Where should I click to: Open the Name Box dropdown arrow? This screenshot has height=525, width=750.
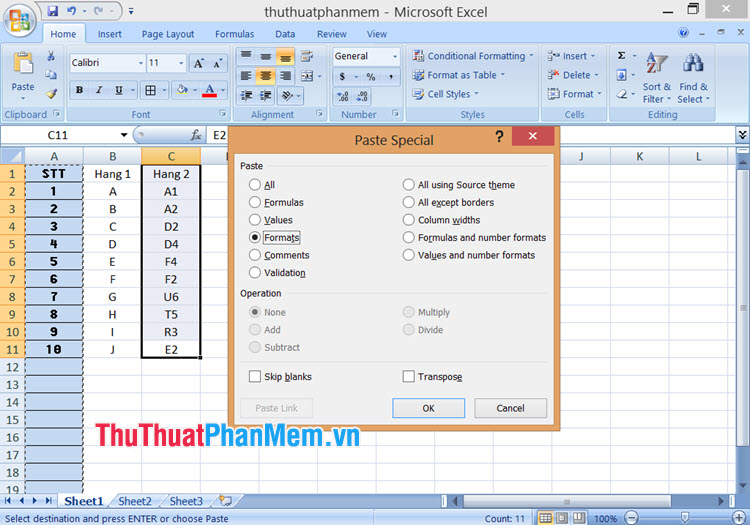[124, 135]
